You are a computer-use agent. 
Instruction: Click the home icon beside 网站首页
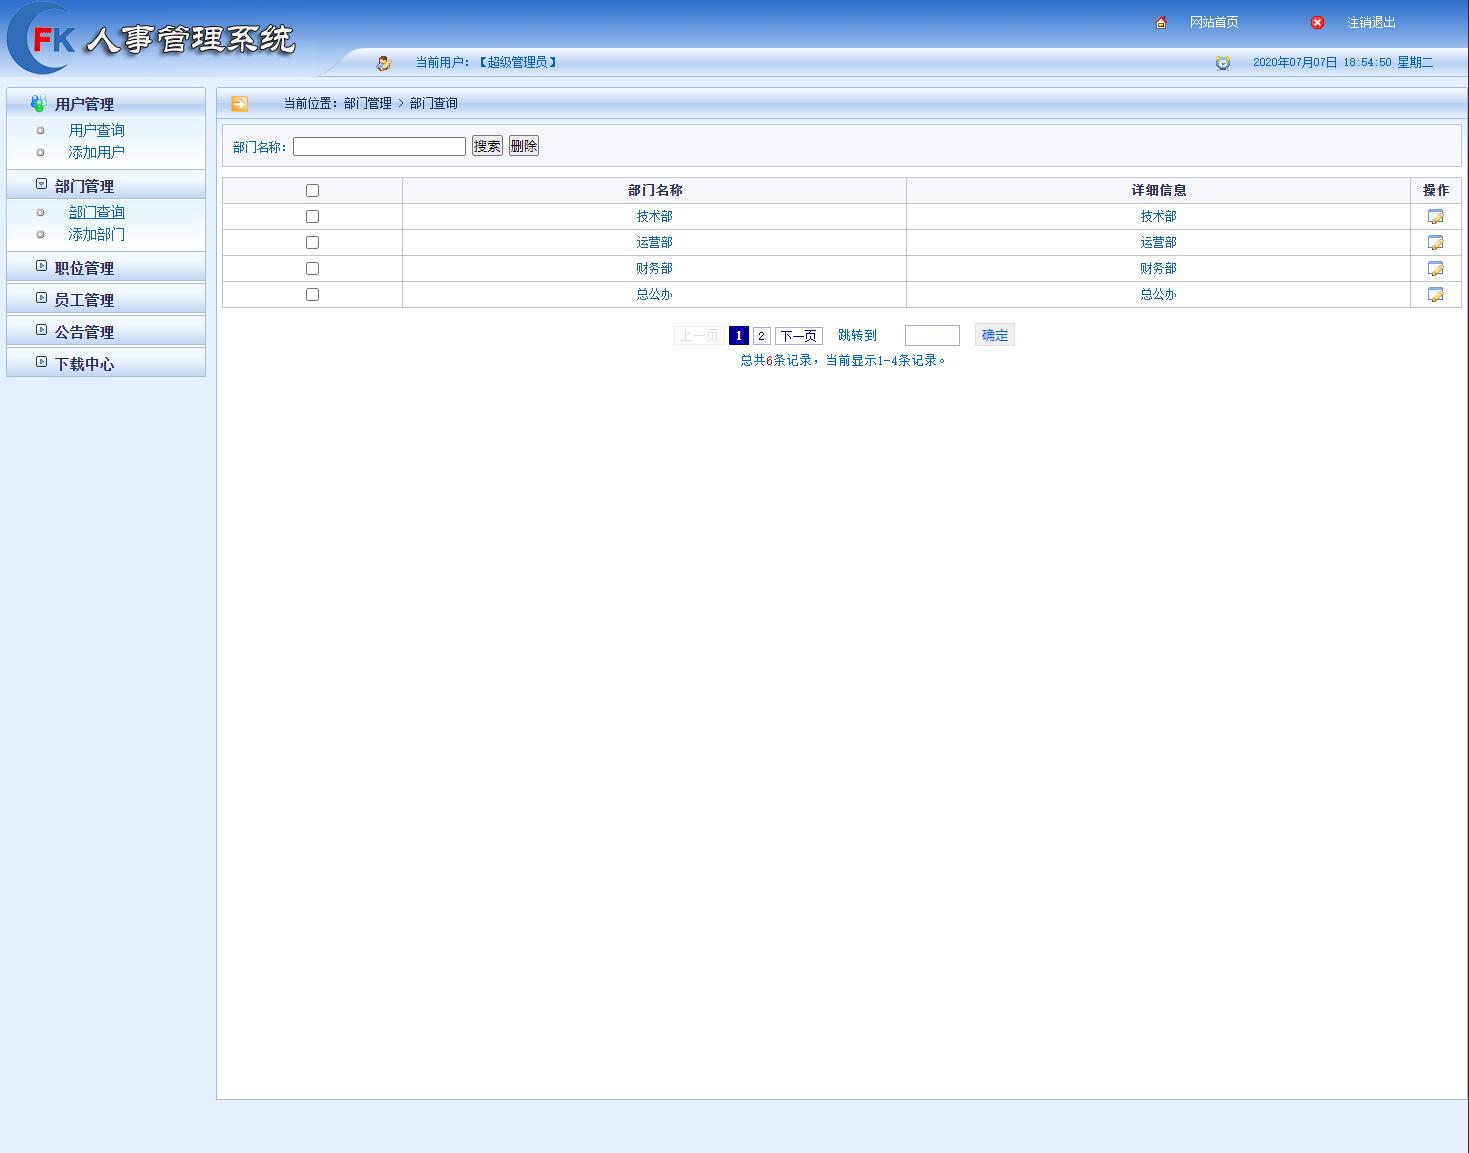pos(1161,23)
